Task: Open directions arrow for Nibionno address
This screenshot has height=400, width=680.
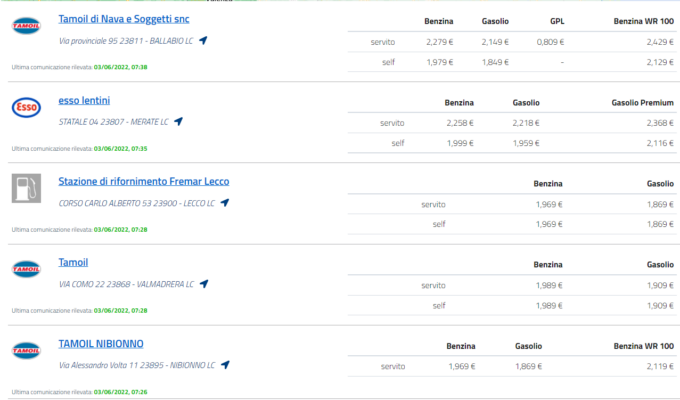Action: [225, 365]
